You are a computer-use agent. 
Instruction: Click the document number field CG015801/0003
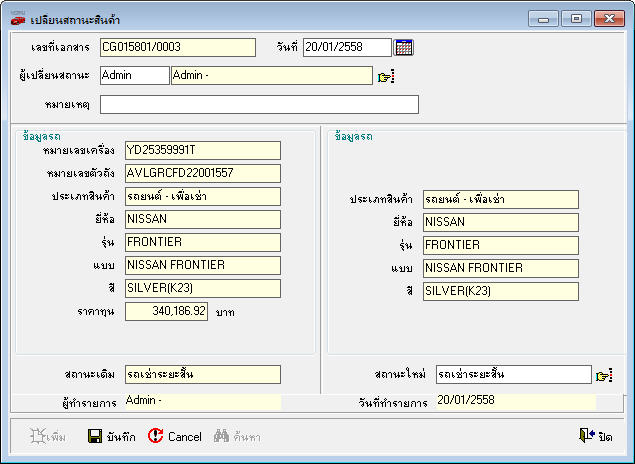click(178, 47)
